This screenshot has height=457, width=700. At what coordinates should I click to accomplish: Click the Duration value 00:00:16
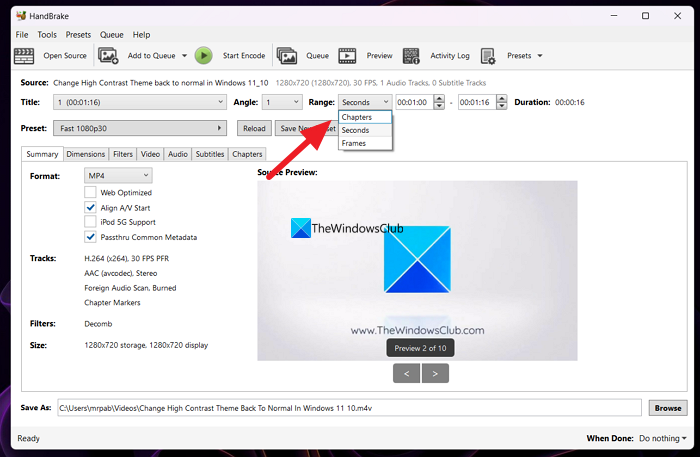570,102
